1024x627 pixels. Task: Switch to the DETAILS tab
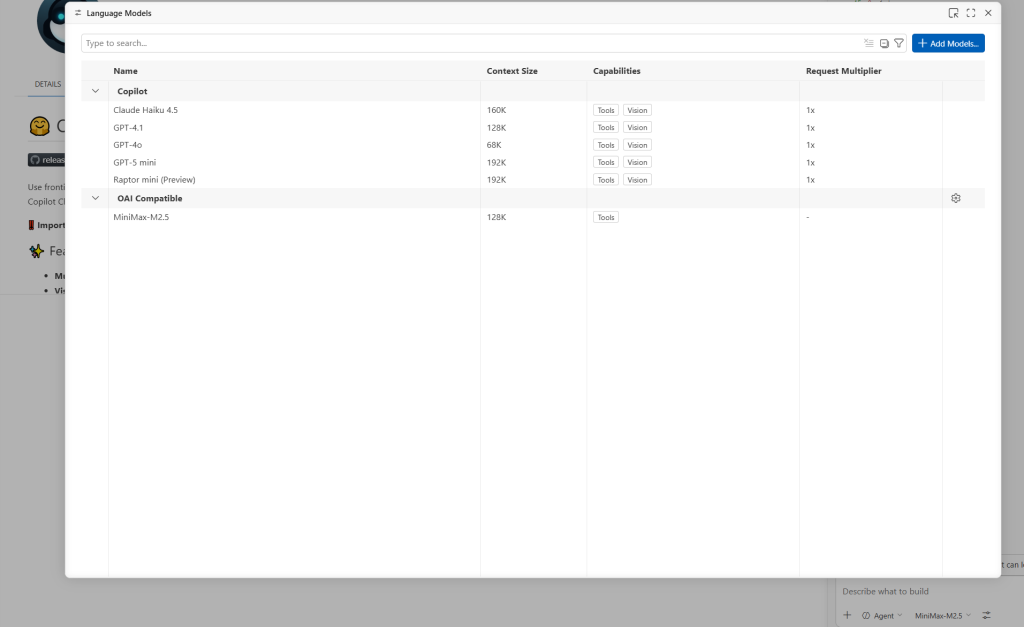click(x=47, y=84)
